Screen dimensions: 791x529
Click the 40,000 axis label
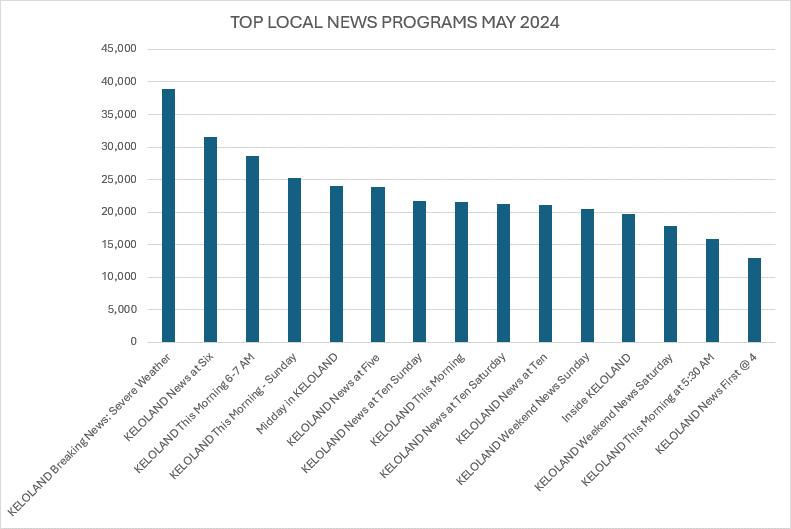pos(119,81)
